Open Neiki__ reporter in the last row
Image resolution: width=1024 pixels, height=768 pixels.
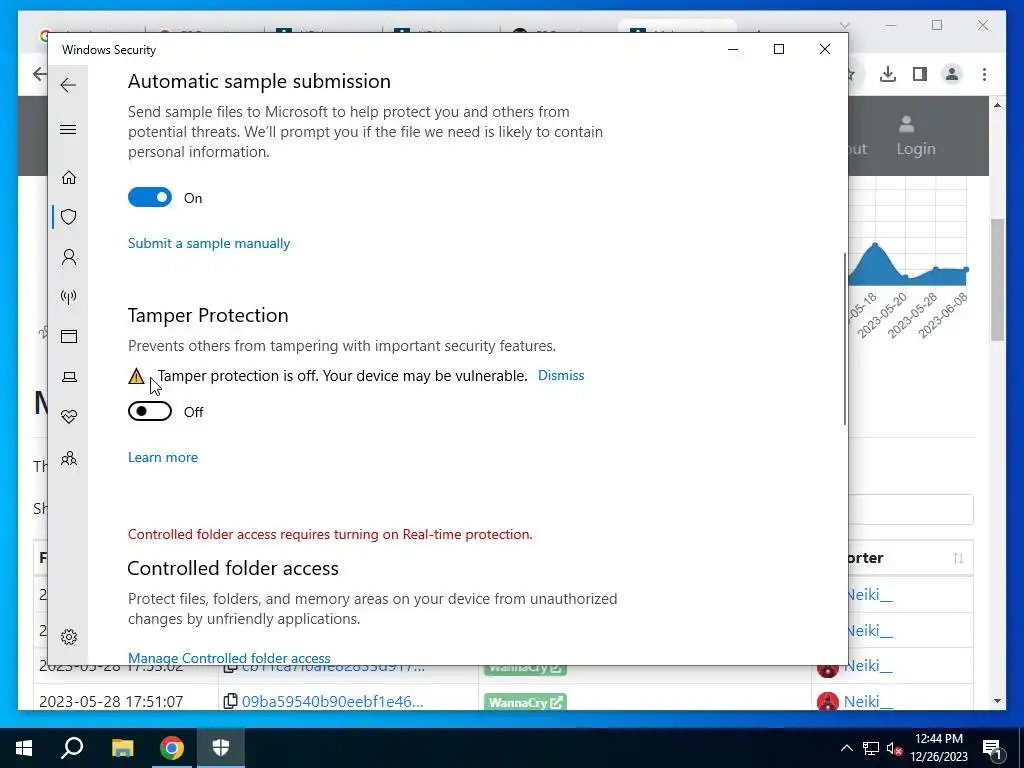(x=868, y=701)
